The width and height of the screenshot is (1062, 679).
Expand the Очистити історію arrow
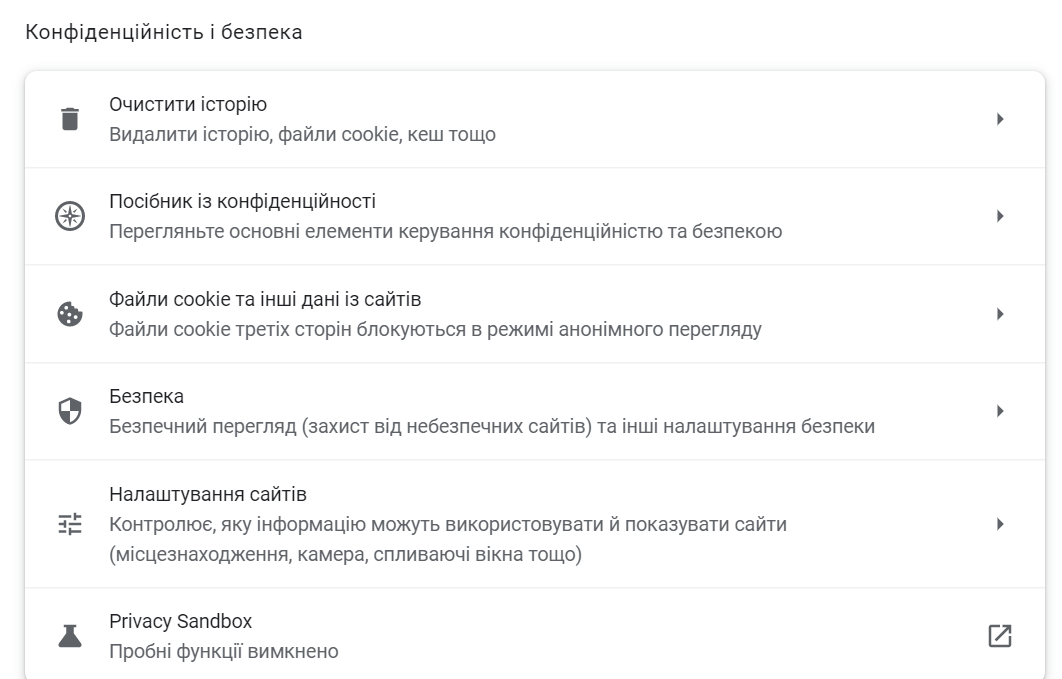[1000, 119]
